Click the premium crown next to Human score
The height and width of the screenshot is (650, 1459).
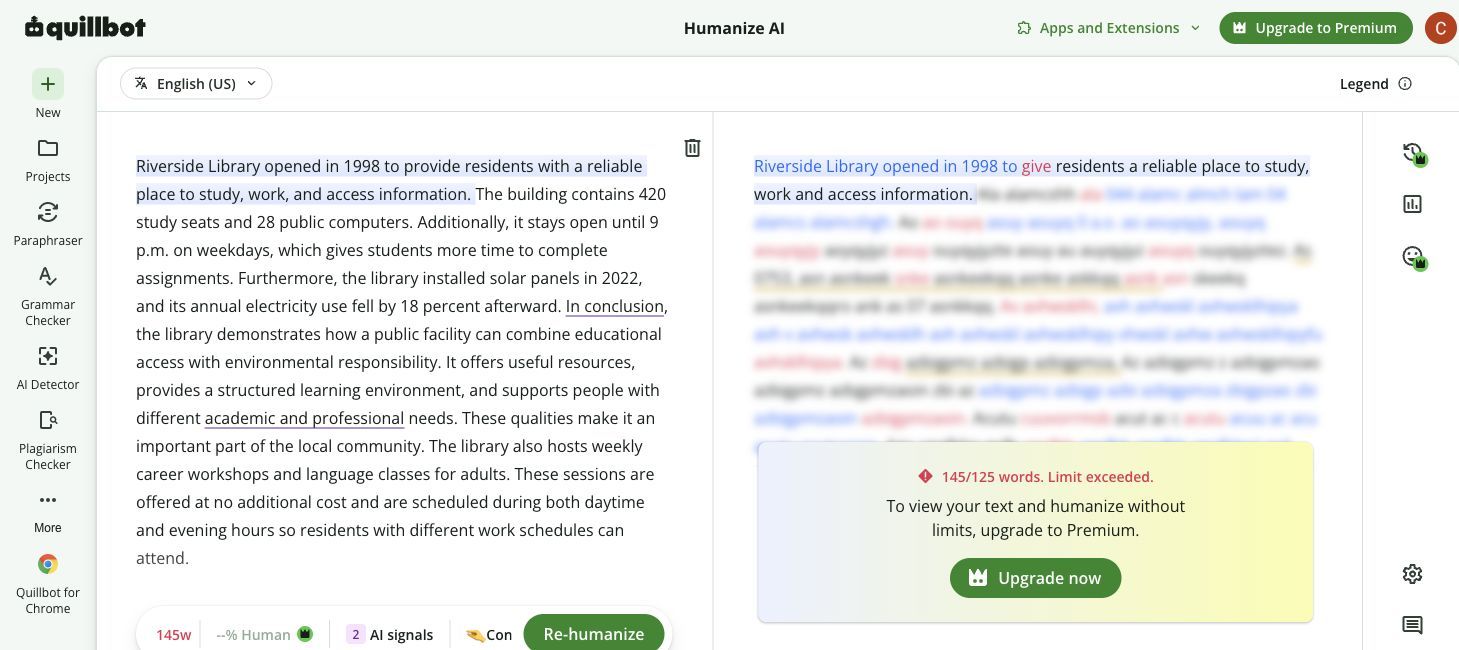(306, 634)
